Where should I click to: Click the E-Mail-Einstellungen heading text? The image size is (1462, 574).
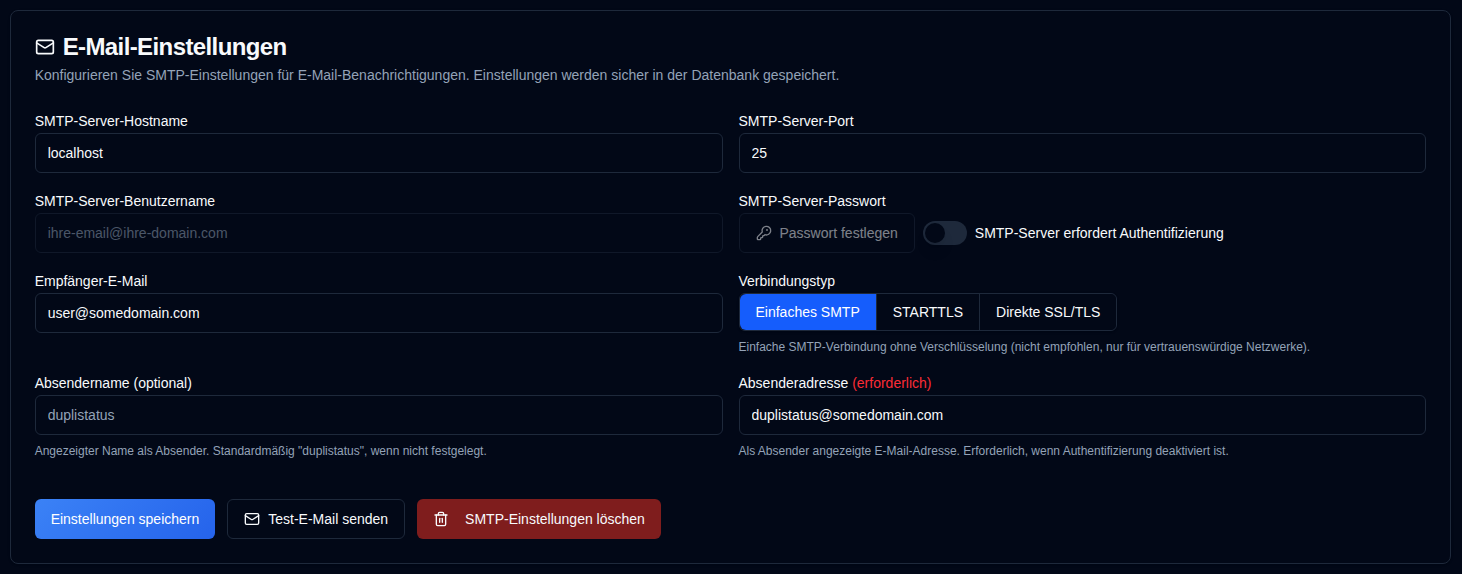(175, 47)
